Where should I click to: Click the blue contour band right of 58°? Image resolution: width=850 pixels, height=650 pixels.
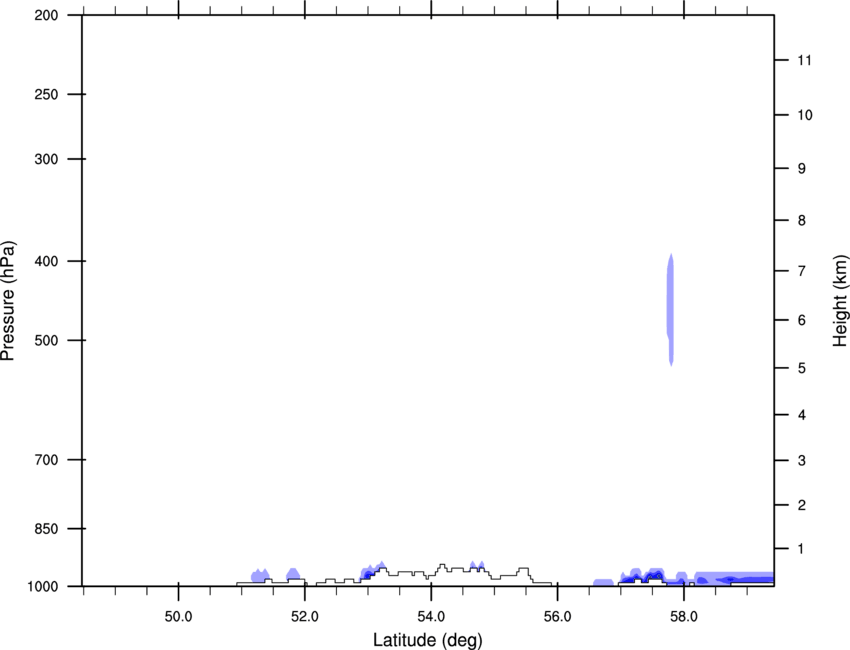tap(734, 578)
